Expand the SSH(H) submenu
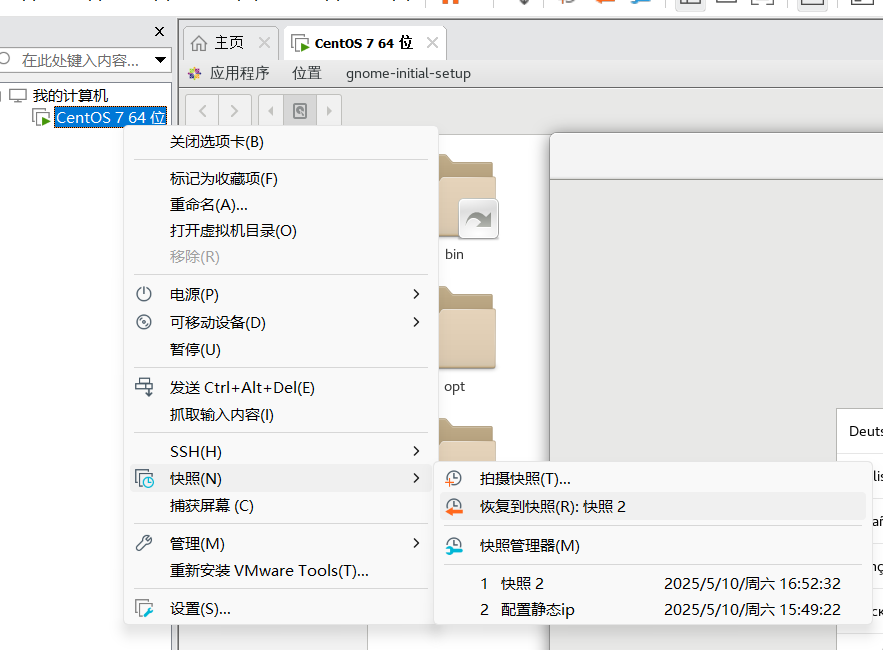The image size is (883, 650). coord(416,451)
